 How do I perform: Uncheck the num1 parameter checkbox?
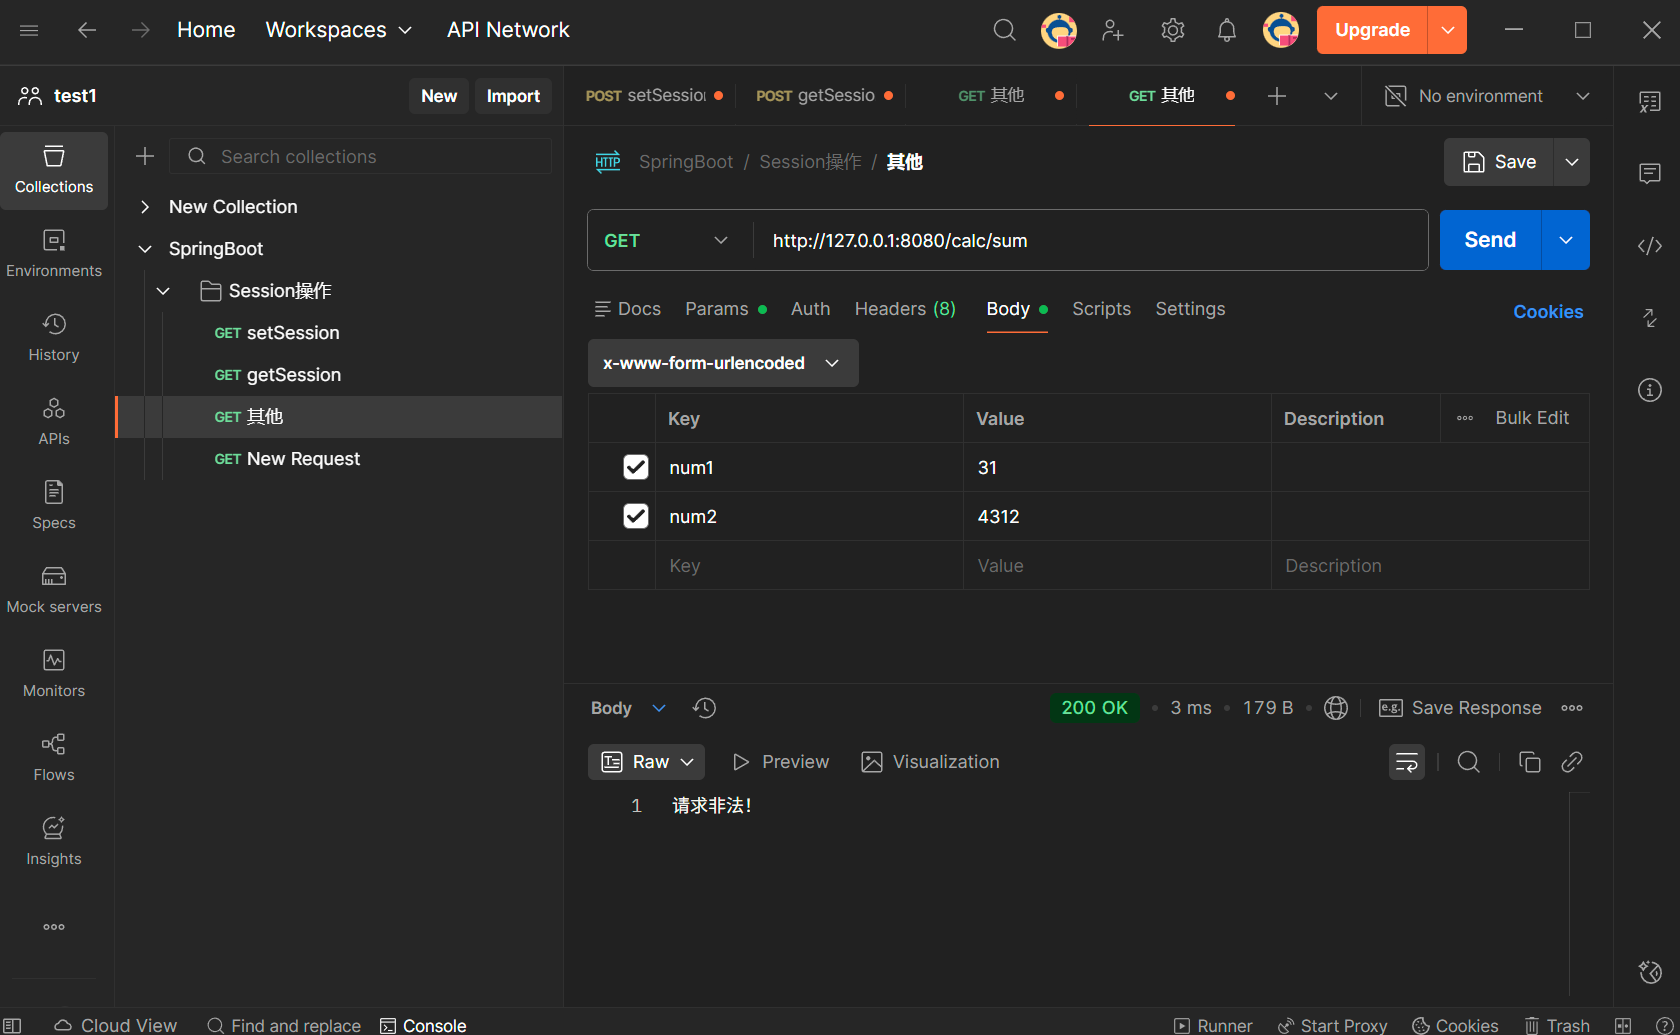(x=636, y=467)
